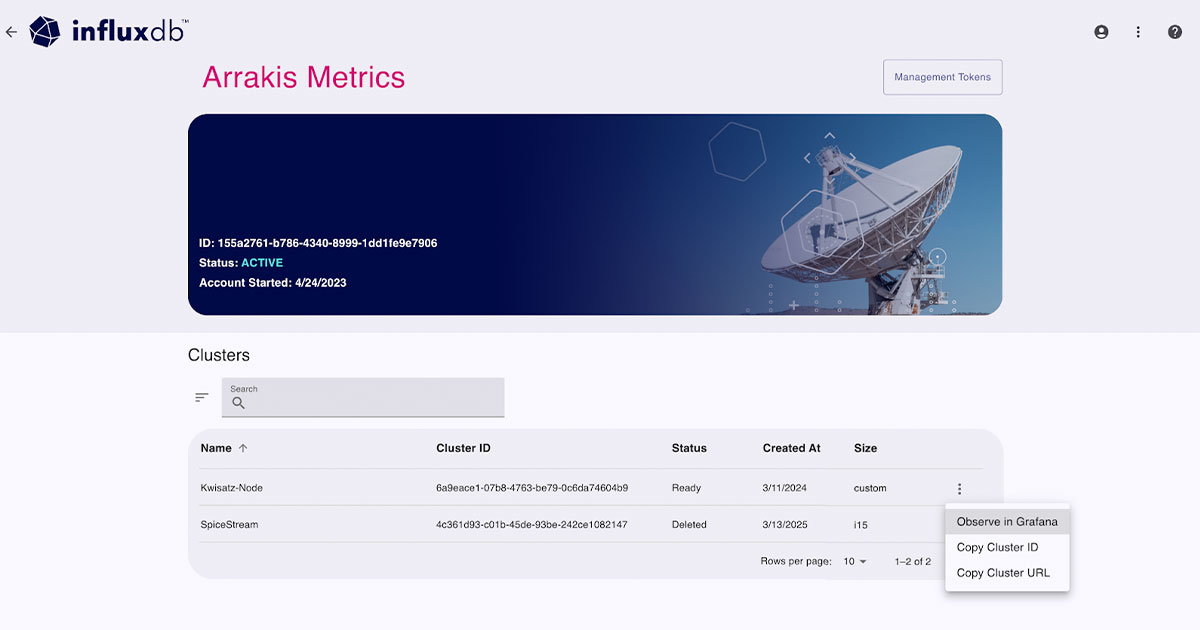The height and width of the screenshot is (630, 1200).
Task: Expand the Size column header
Action: click(865, 448)
